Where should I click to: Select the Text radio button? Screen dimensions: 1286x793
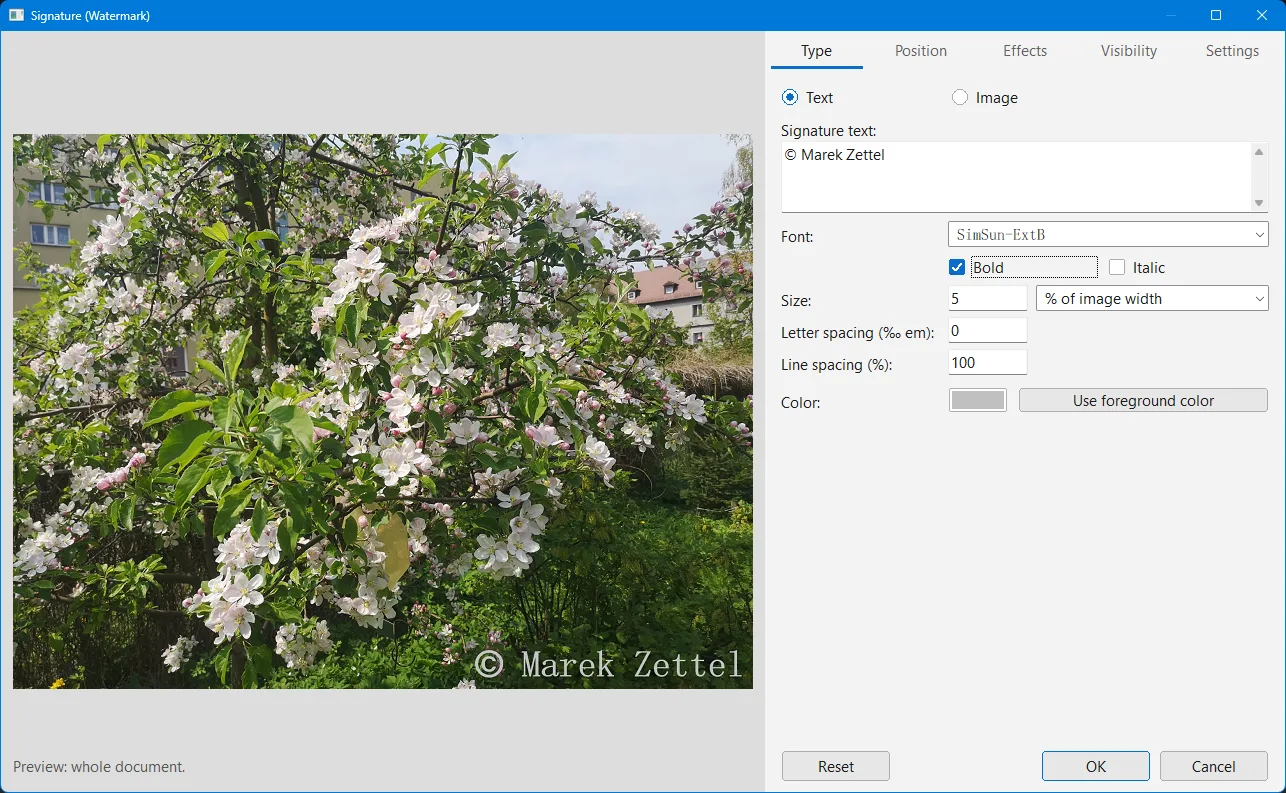tap(790, 97)
